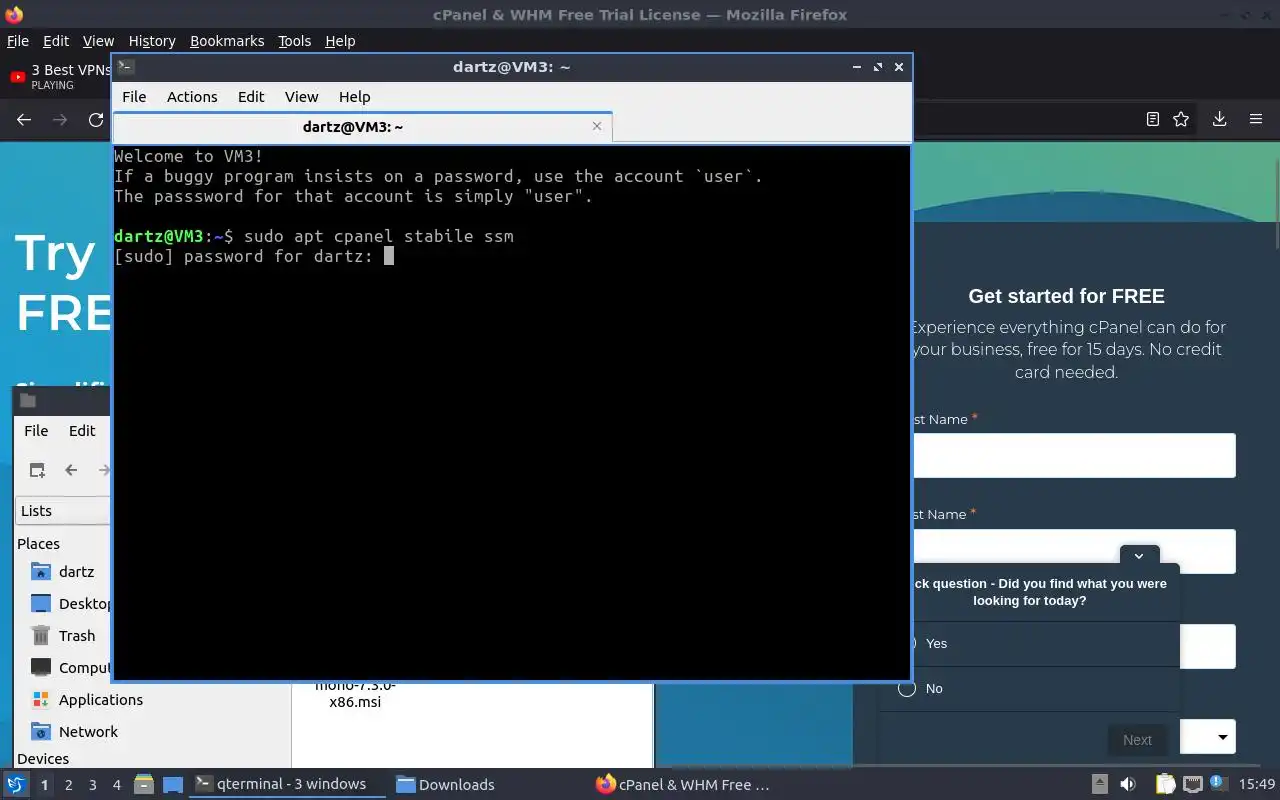Viewport: 1280px width, 800px height.
Task: Switch to virtual desktop 4
Action: coord(116,785)
